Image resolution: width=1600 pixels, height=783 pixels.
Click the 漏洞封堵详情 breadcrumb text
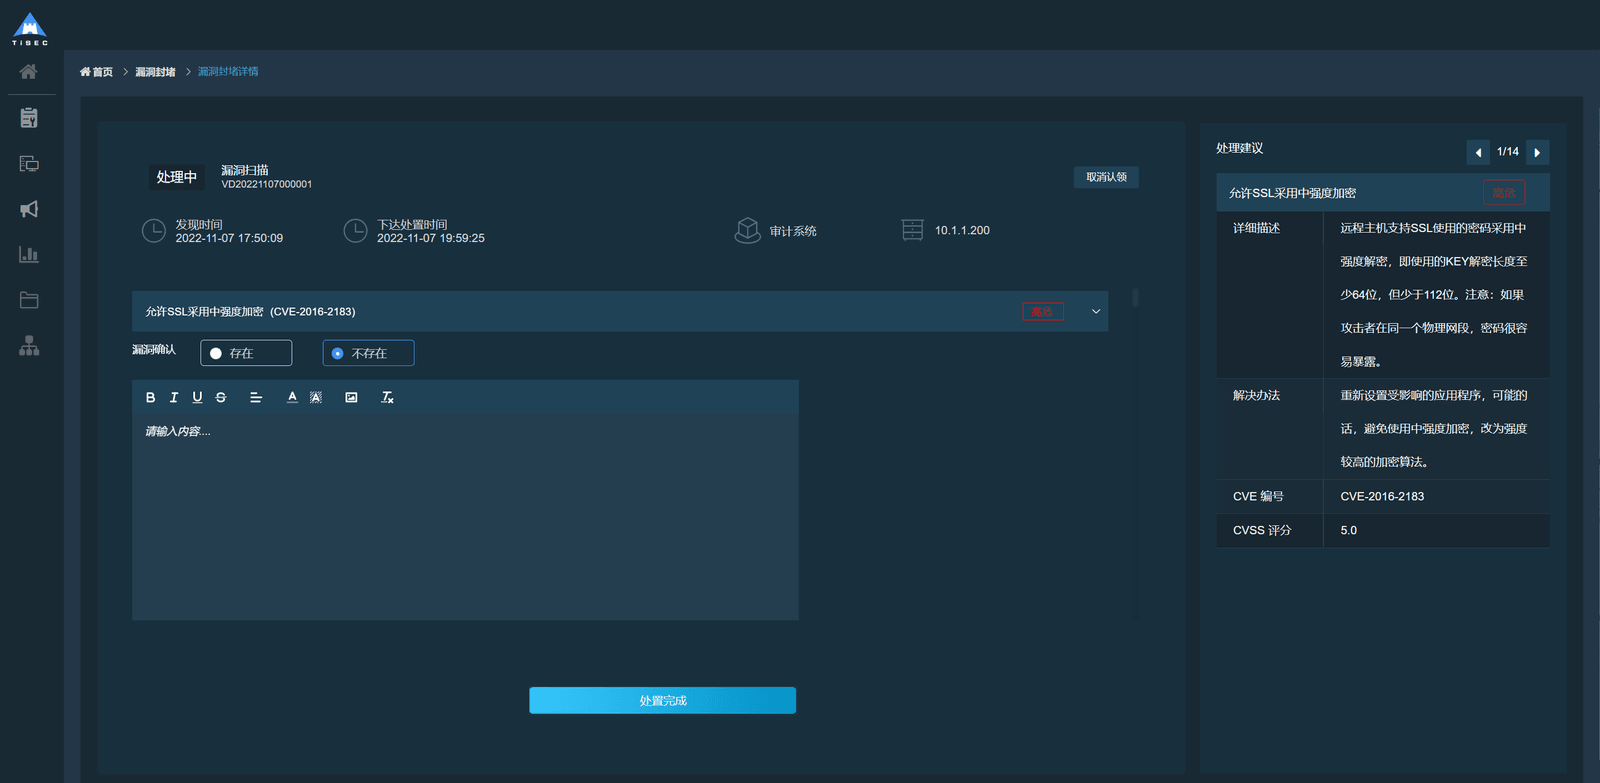pos(228,72)
